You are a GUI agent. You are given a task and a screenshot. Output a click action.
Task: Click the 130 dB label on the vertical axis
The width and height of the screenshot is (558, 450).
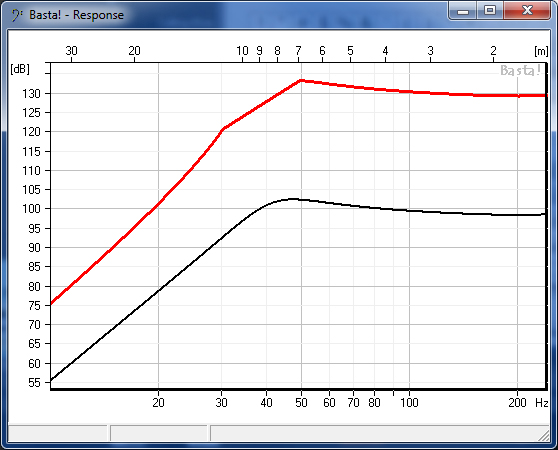coord(31,94)
